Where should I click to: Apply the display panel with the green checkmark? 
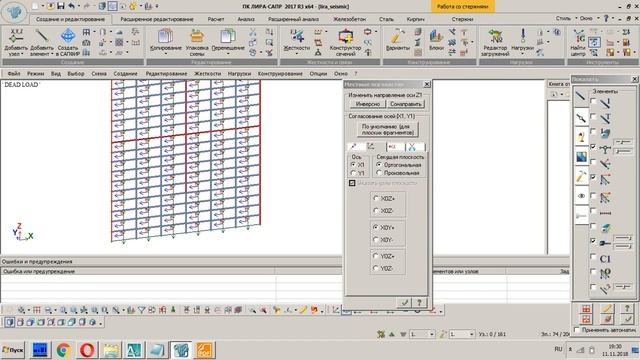click(x=628, y=319)
